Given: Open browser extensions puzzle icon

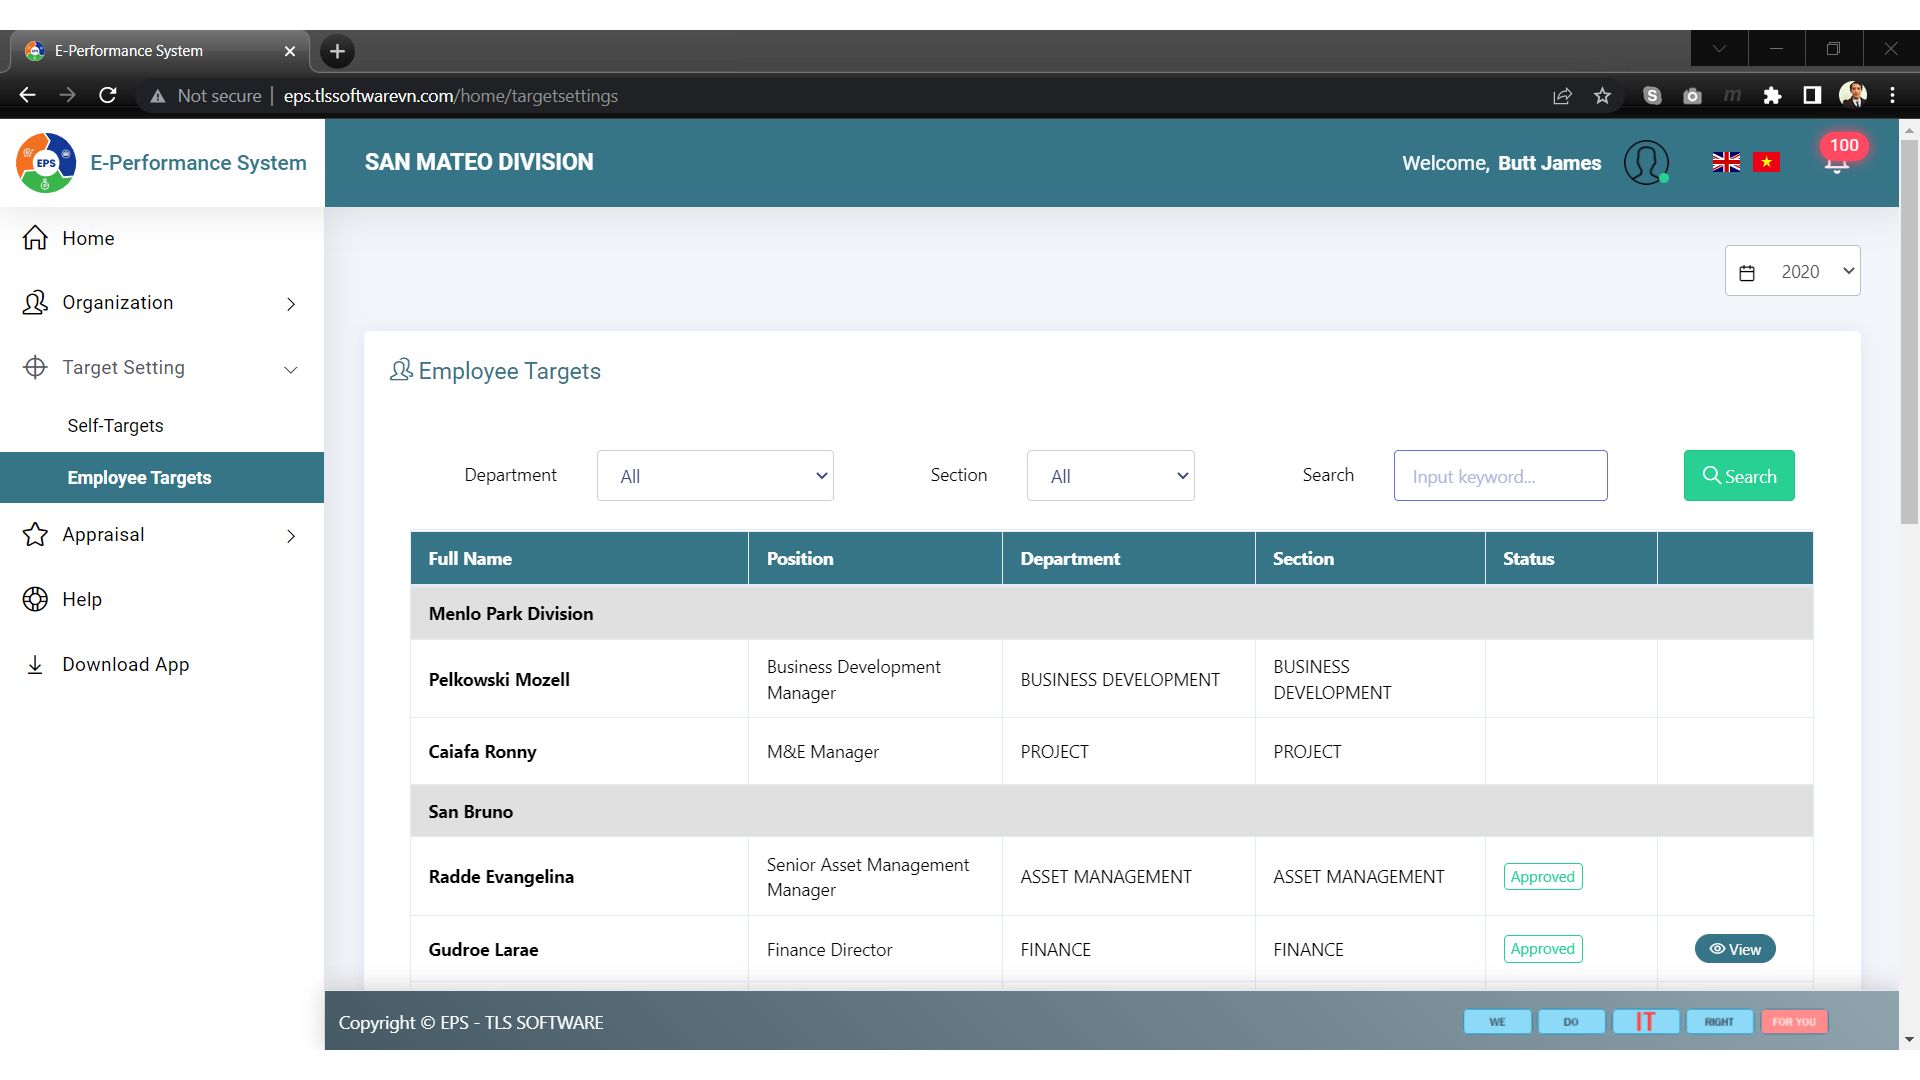Looking at the screenshot, I should tap(1772, 96).
